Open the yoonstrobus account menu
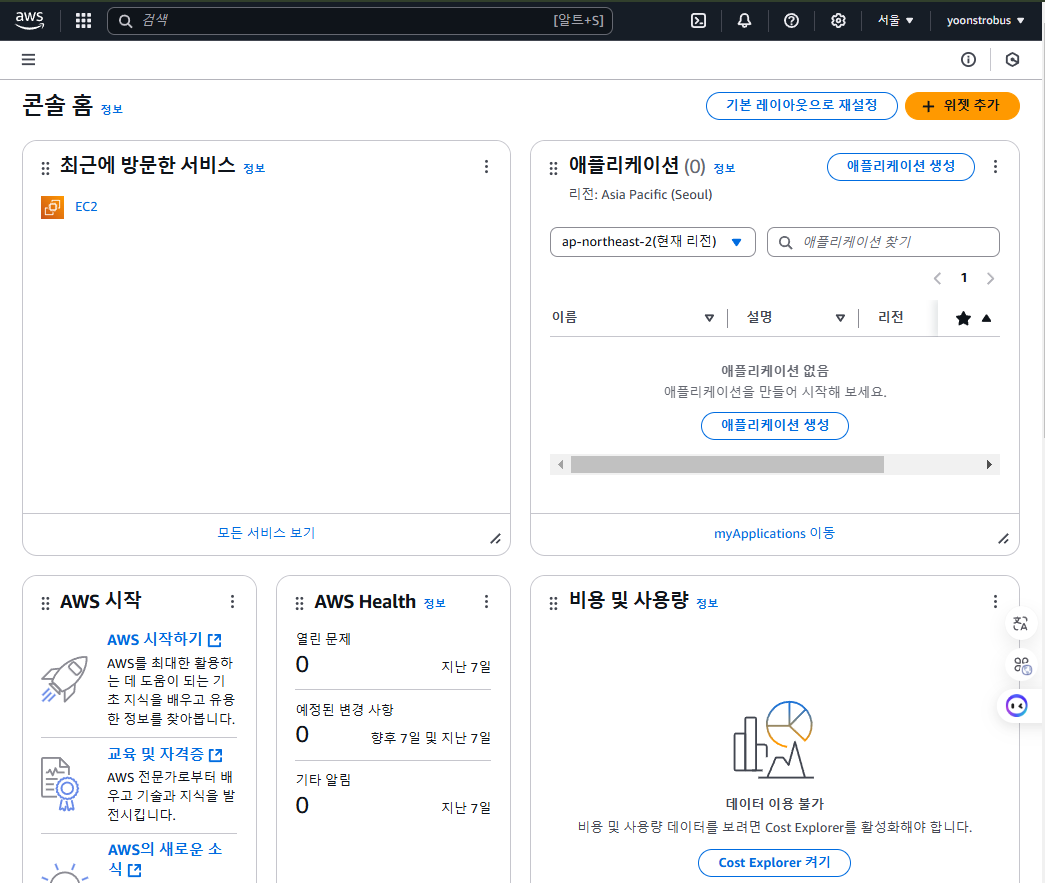1045x883 pixels. pos(985,21)
